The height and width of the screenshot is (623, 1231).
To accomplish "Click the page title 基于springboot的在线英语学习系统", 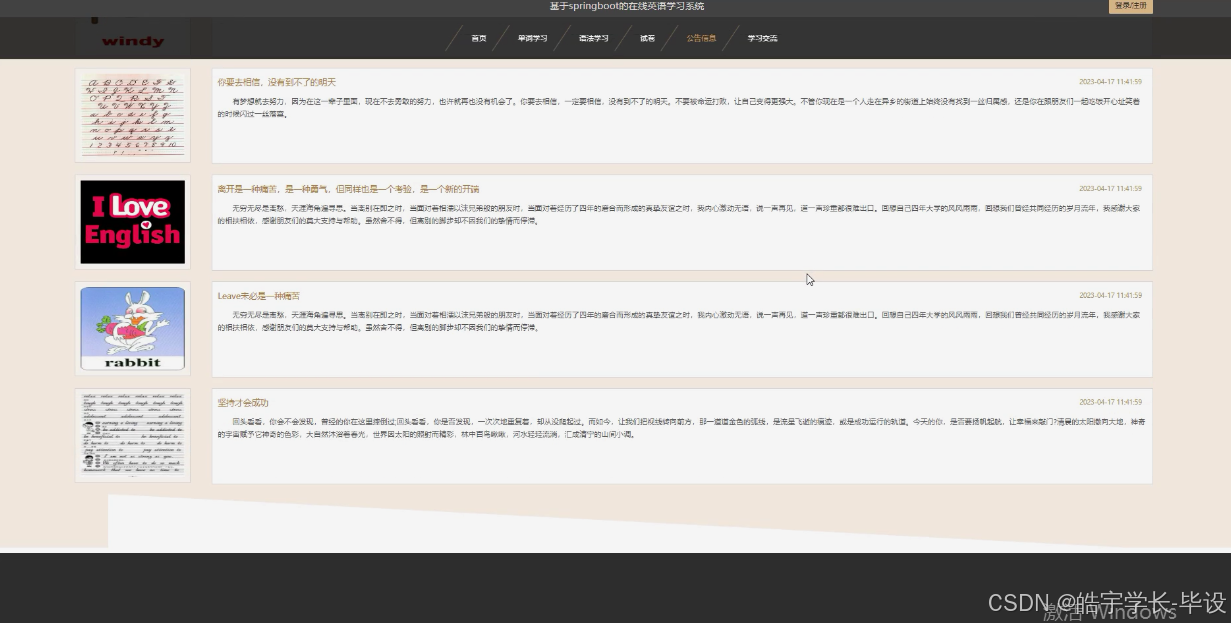I will 627,6.
